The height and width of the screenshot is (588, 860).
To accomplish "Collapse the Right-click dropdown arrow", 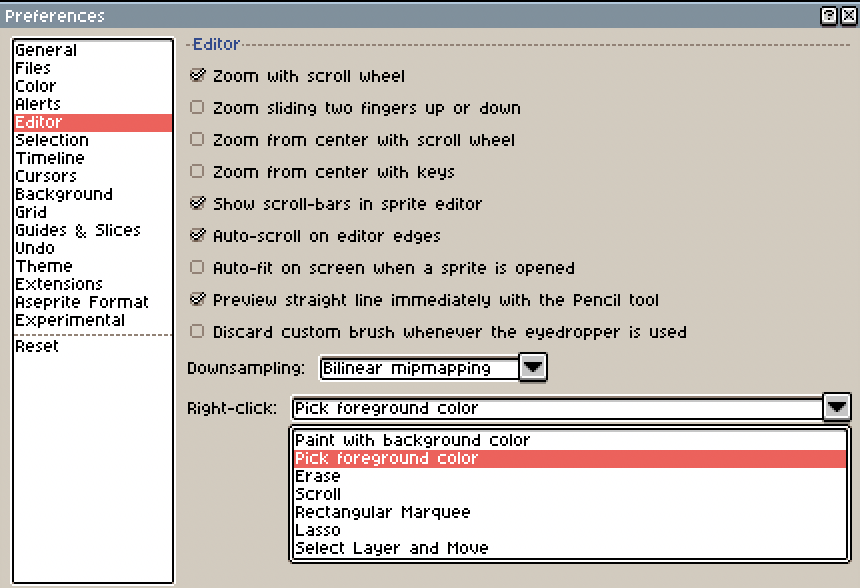I will (x=837, y=408).
